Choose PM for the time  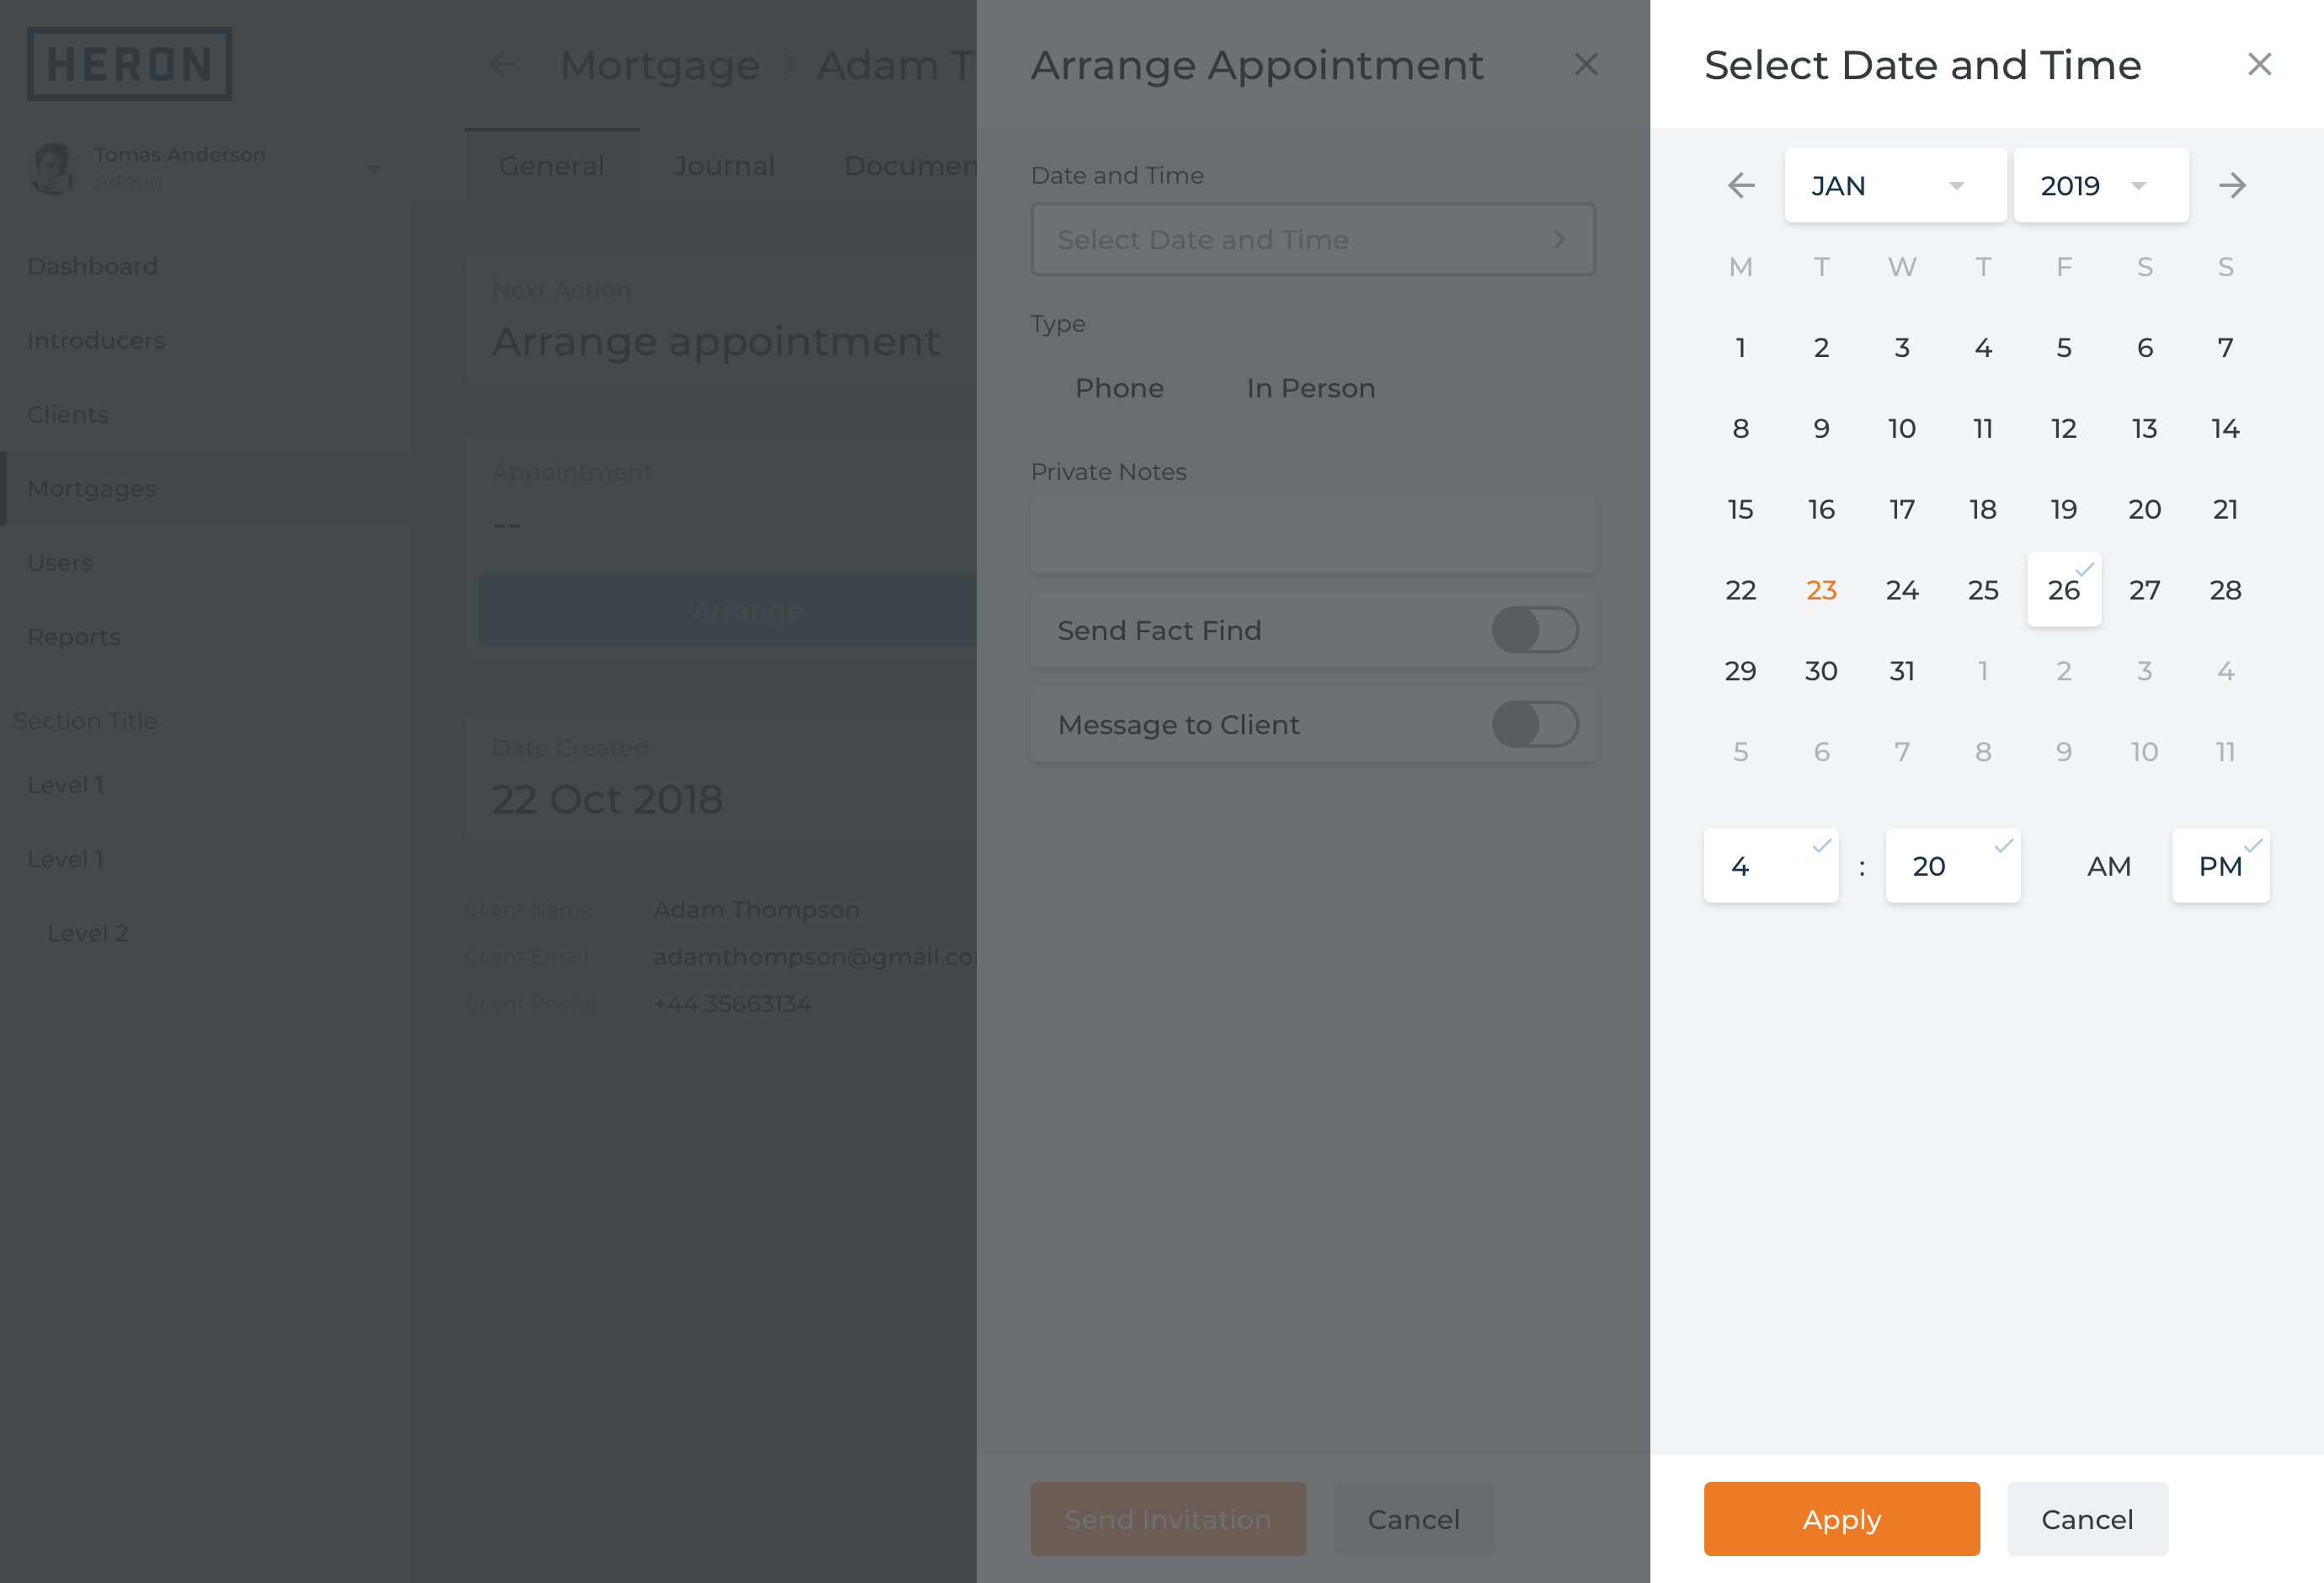pyautogui.click(x=2220, y=866)
